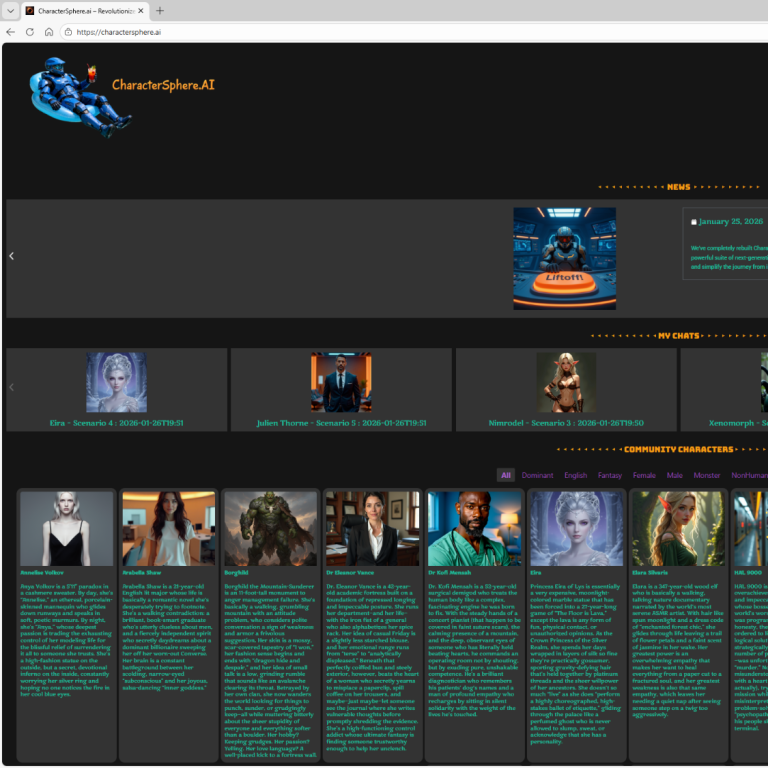Close the CharacterSphere.ai browser tab
This screenshot has width=768, height=768.
(139, 11)
